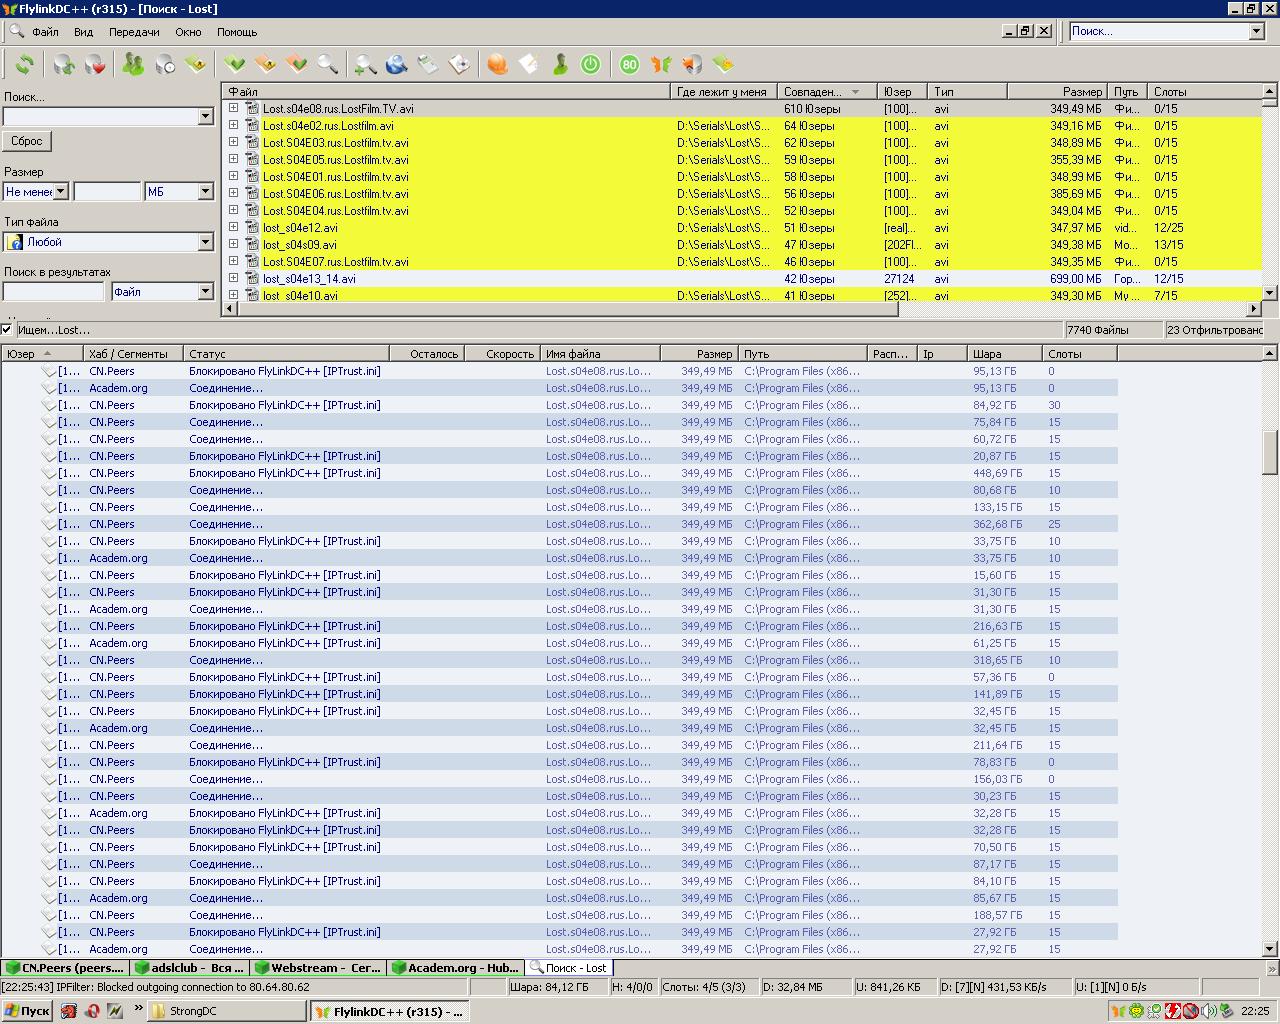This screenshot has width=1280, height=1024.
Task: Click the orange butterfly toolbar icon
Action: [660, 65]
